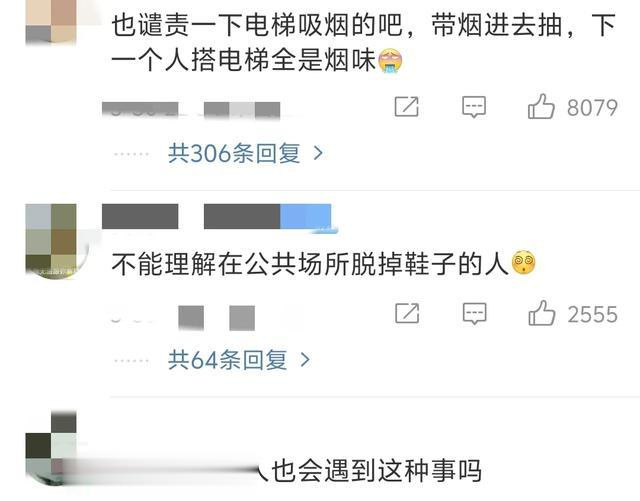640x501 pixels.
Task: Open the second commenter's blurred username
Action: pos(191,216)
